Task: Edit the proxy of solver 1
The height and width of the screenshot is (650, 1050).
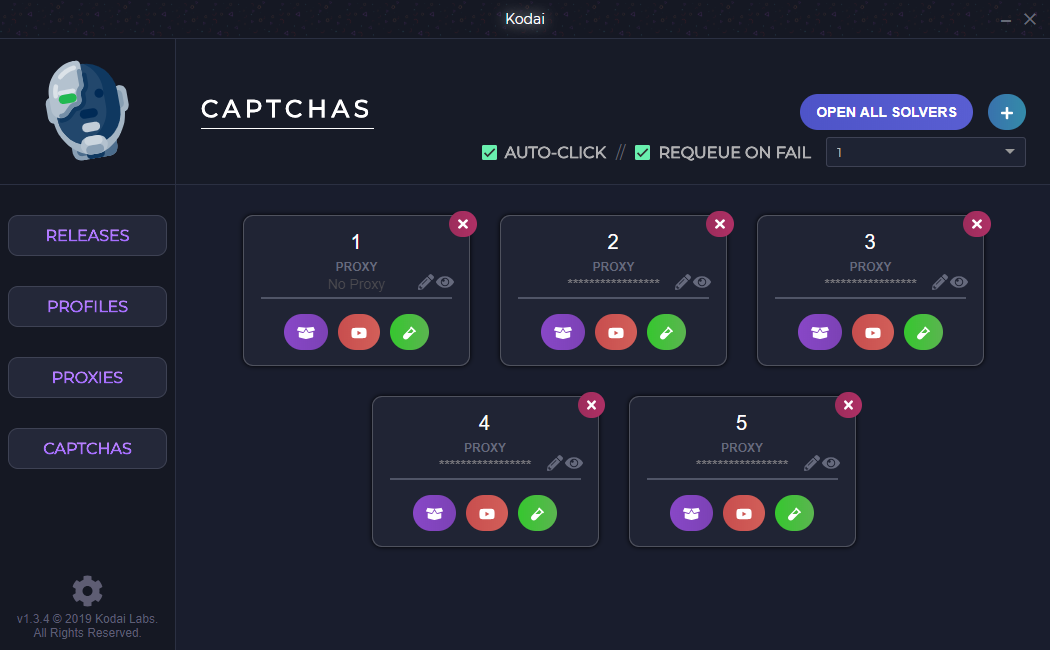Action: tap(425, 282)
